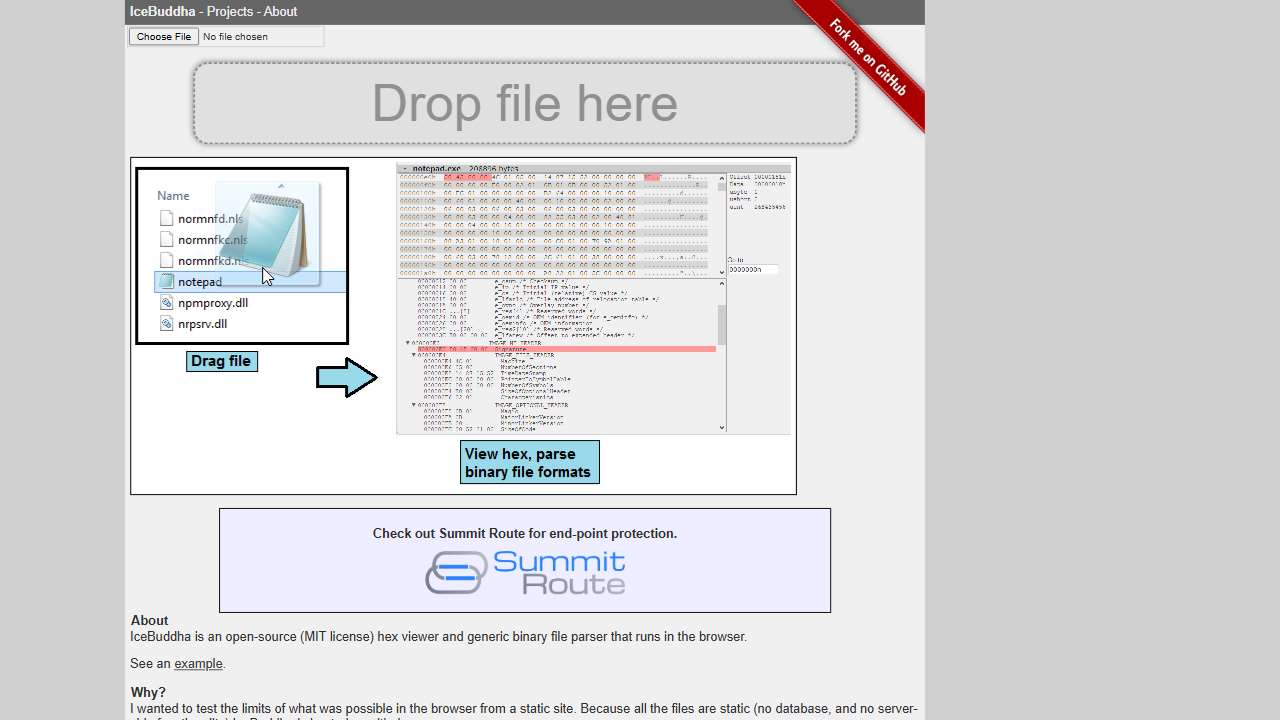This screenshot has height=720, width=1280.
Task: Click the nrpsrv.dll file icon
Action: pyautogui.click(x=166, y=324)
